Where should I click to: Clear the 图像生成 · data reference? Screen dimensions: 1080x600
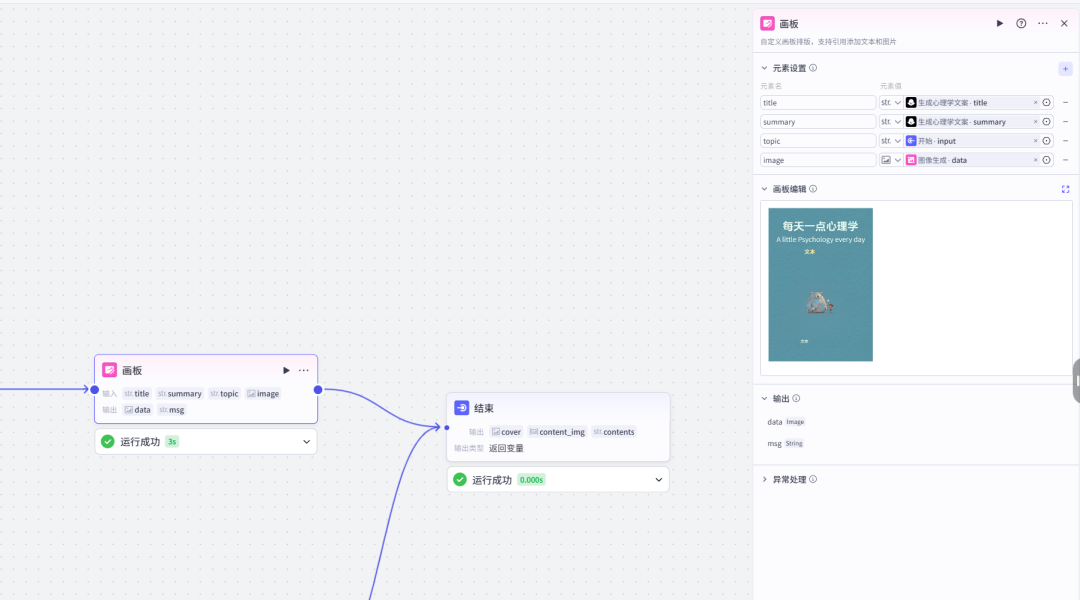pyautogui.click(x=1035, y=161)
